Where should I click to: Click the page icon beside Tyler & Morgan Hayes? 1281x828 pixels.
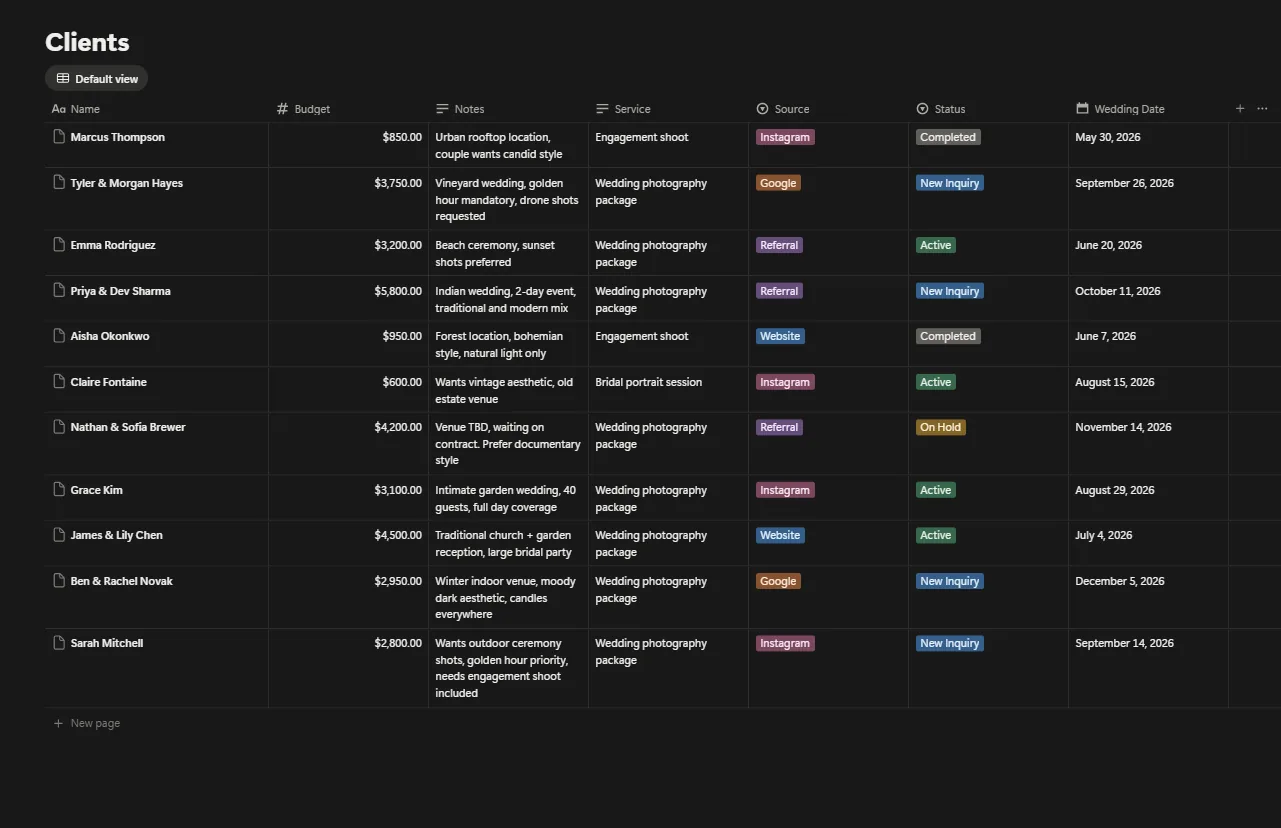click(x=59, y=183)
